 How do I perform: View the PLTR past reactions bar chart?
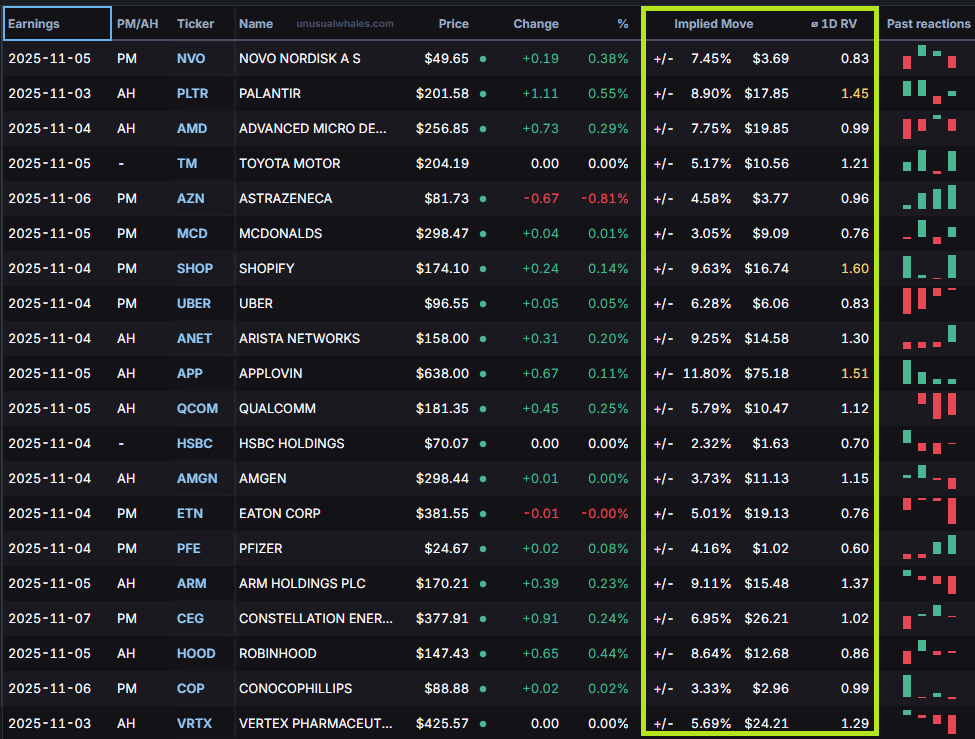point(929,92)
